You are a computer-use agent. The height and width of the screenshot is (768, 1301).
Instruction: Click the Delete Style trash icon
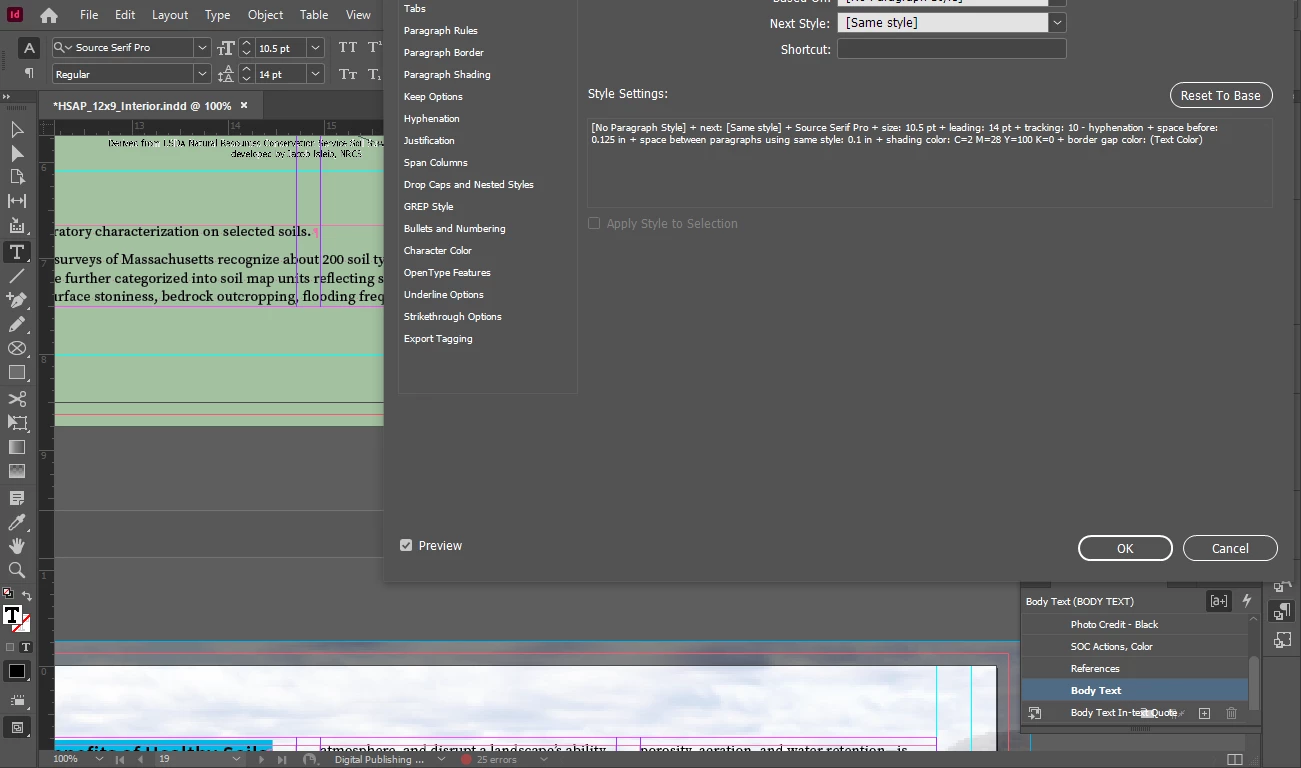1231,713
